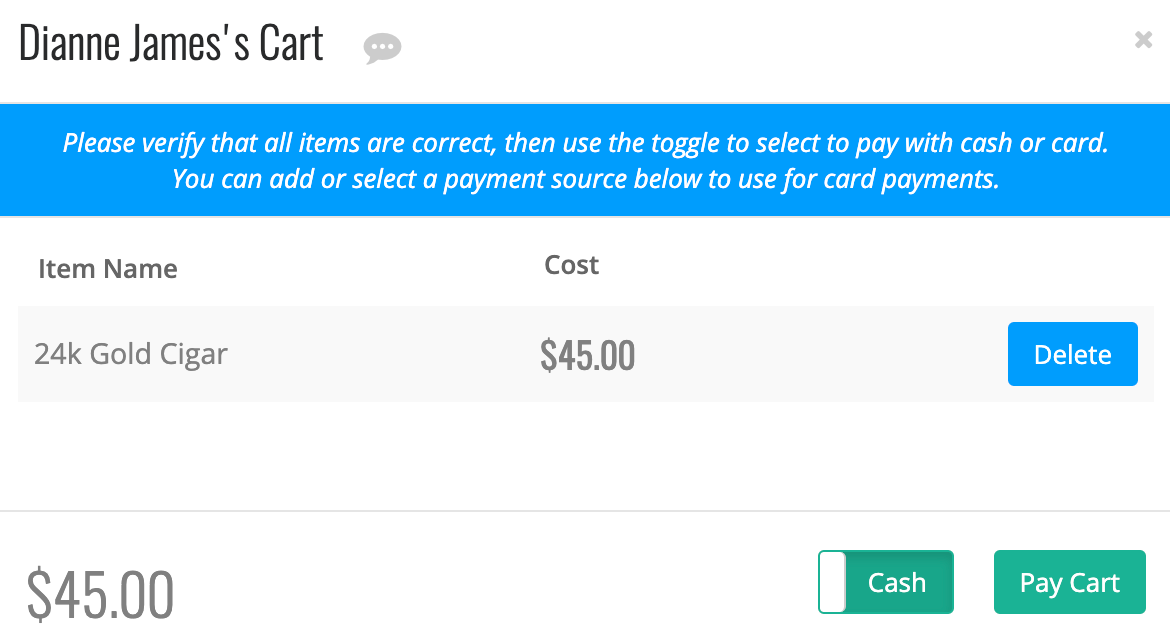
Task: Click the white handle of the Cash toggle
Action: tap(833, 582)
